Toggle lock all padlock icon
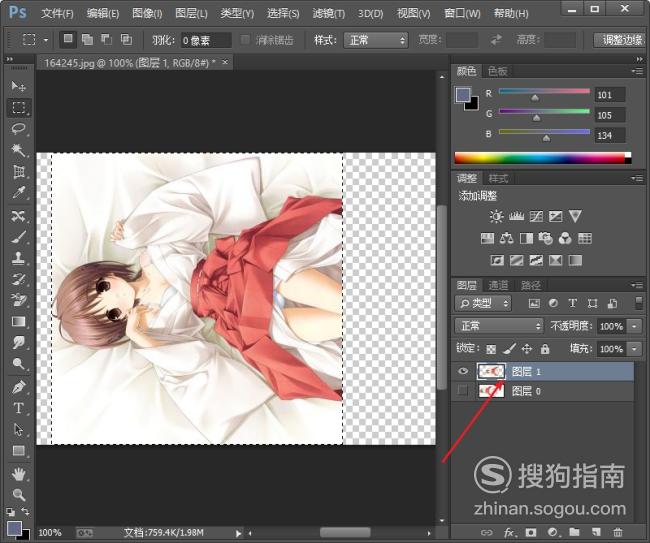Viewport: 650px width, 543px height. [545, 349]
